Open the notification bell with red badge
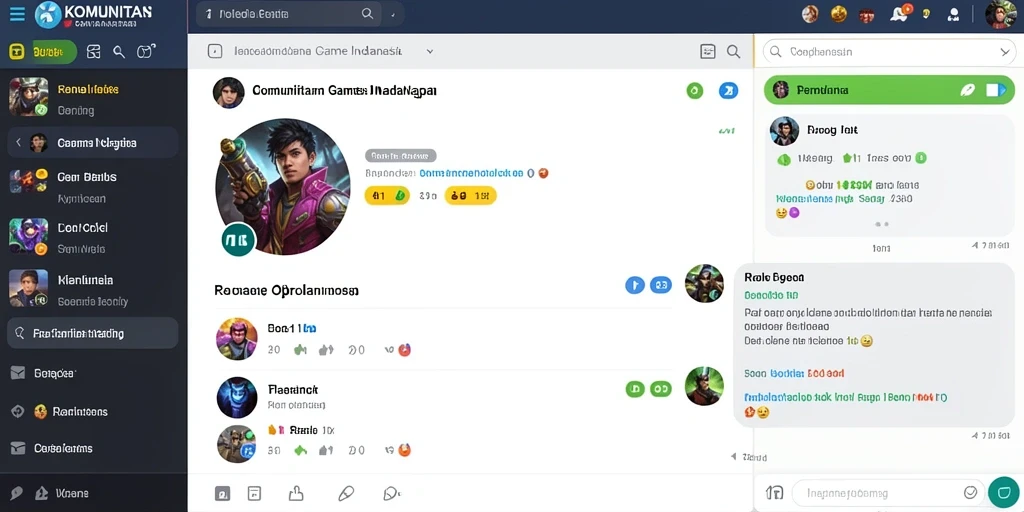Viewport: 1024px width, 512px height. click(901, 13)
